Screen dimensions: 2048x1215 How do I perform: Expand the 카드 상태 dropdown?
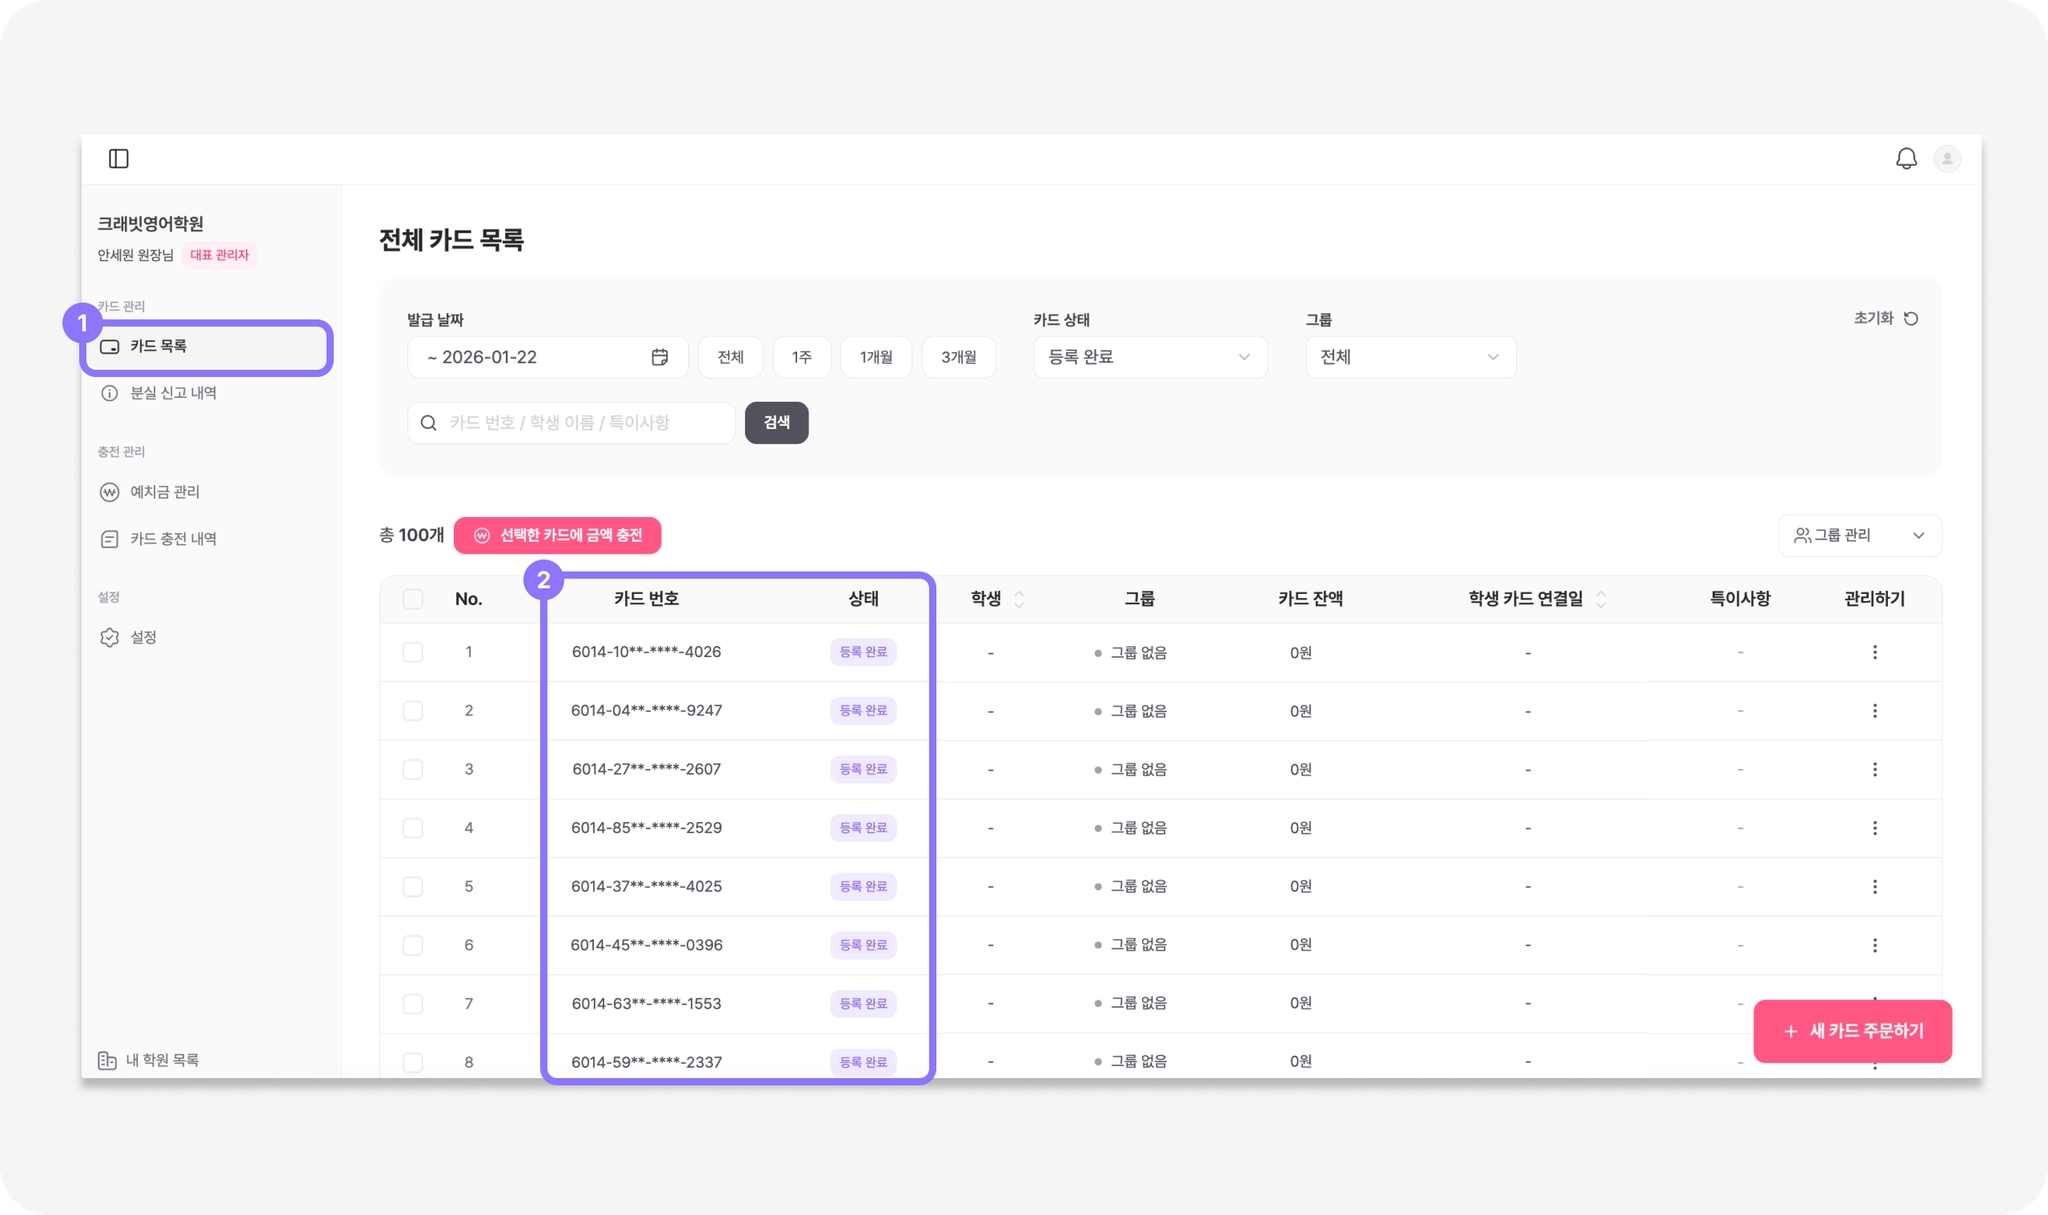(1150, 357)
